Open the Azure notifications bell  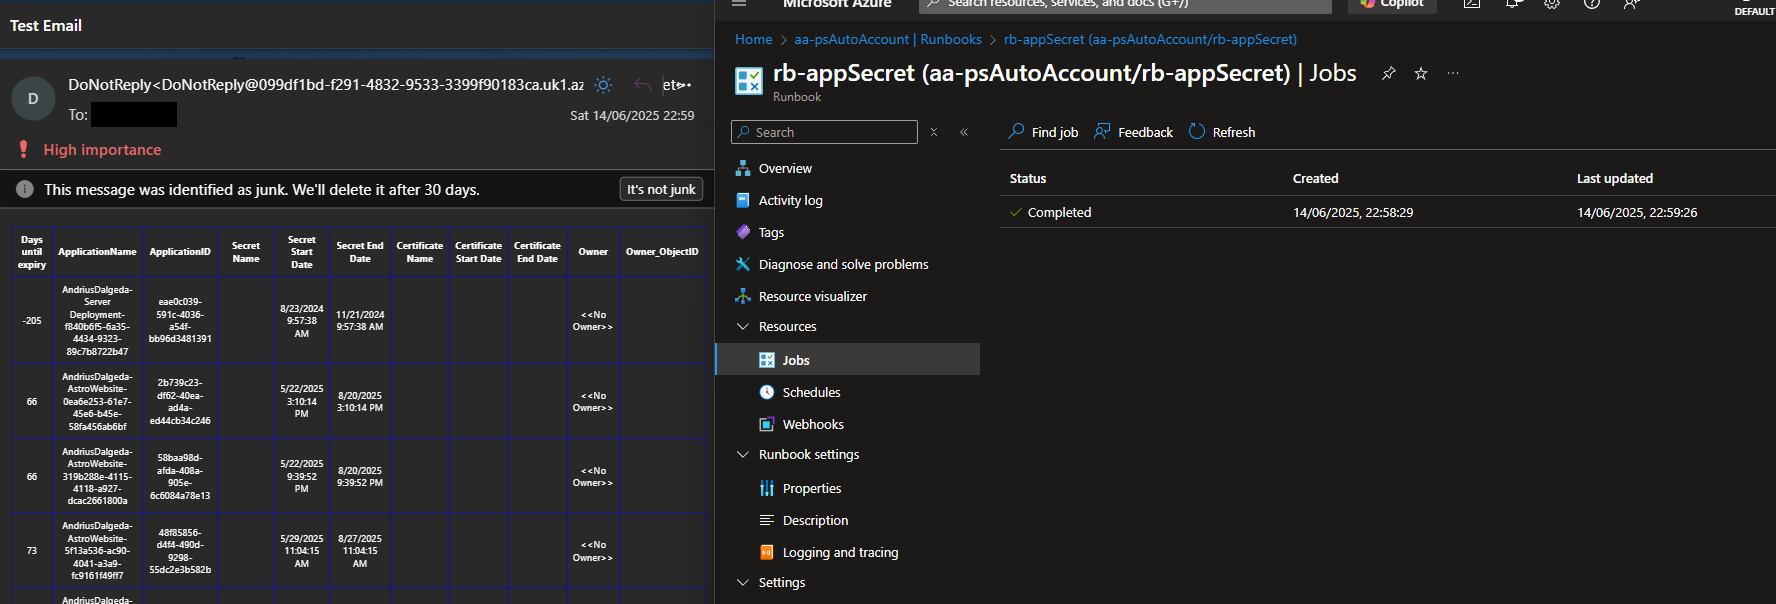click(x=1513, y=4)
